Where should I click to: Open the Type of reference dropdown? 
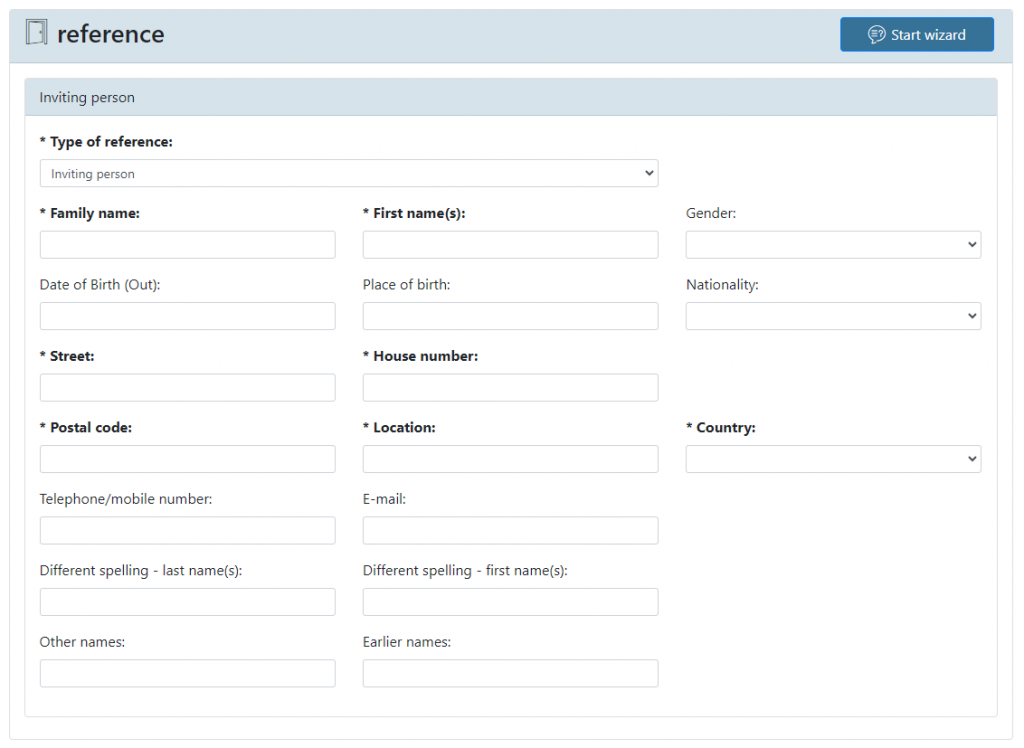(x=348, y=173)
